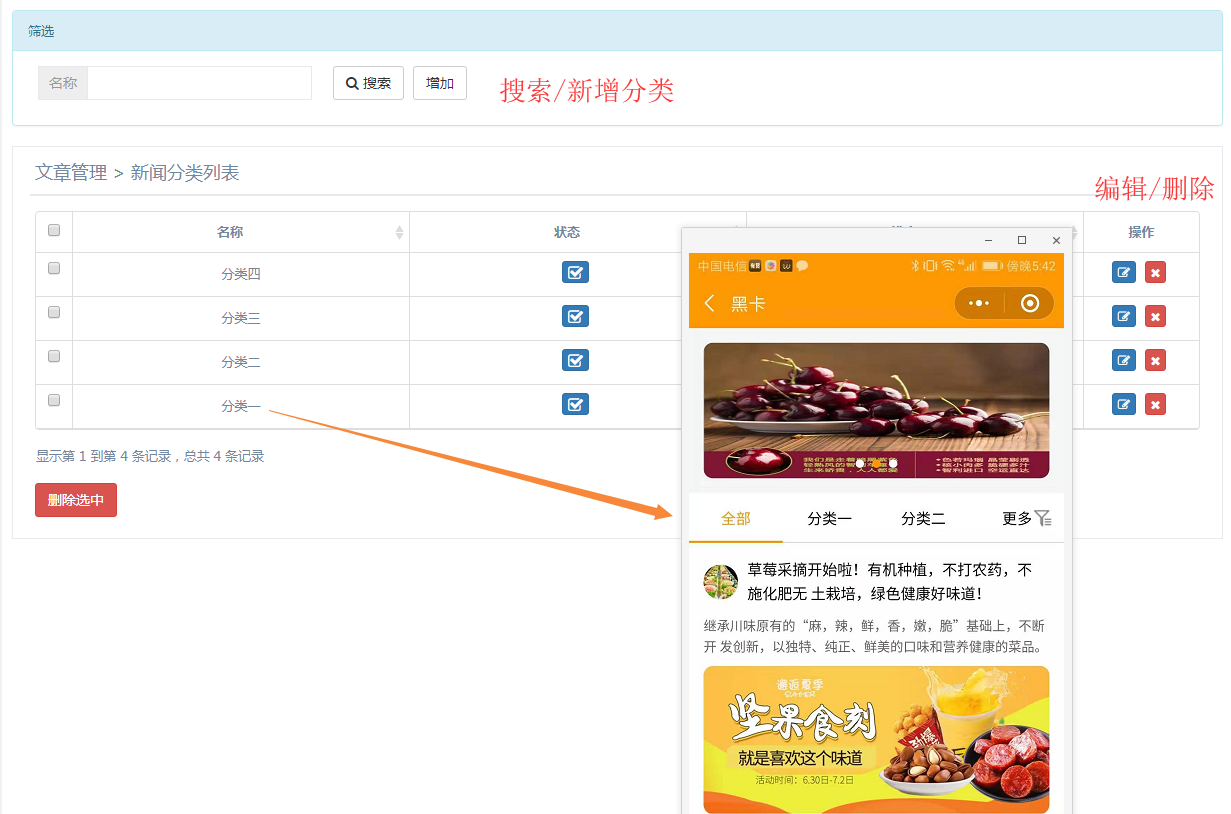Select the 分类一 tab in phone preview
This screenshot has width=1231, height=814.
click(829, 518)
